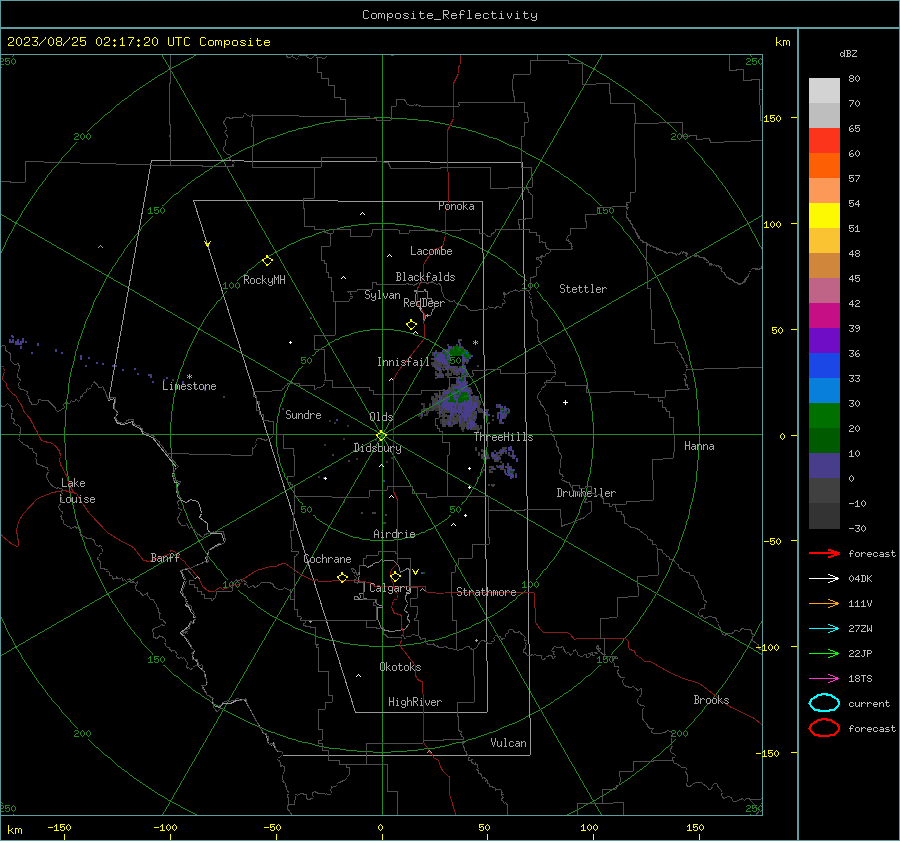Click the dBZ legend heading
The width and height of the screenshot is (900, 841).
tap(848, 53)
